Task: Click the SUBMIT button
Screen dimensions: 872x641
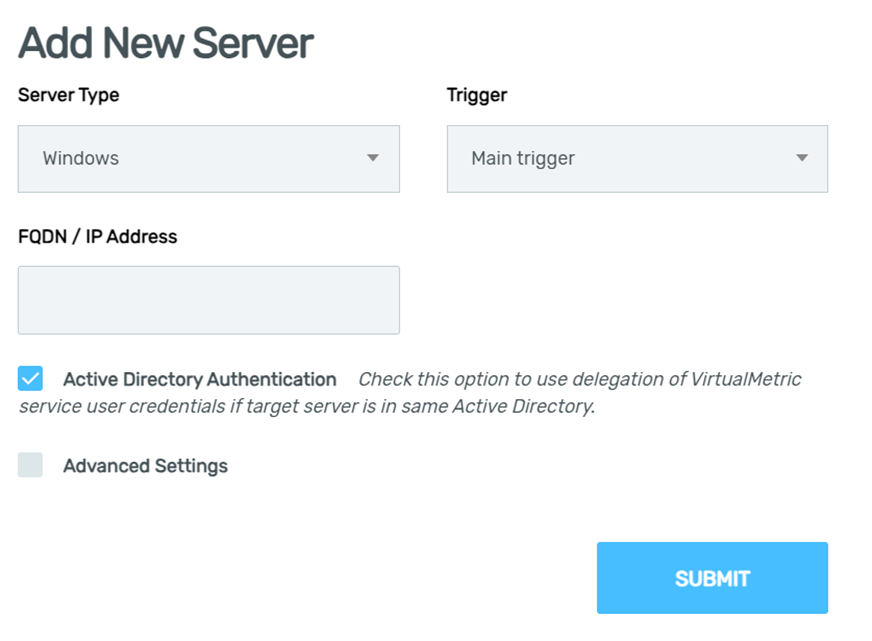Action: [712, 578]
